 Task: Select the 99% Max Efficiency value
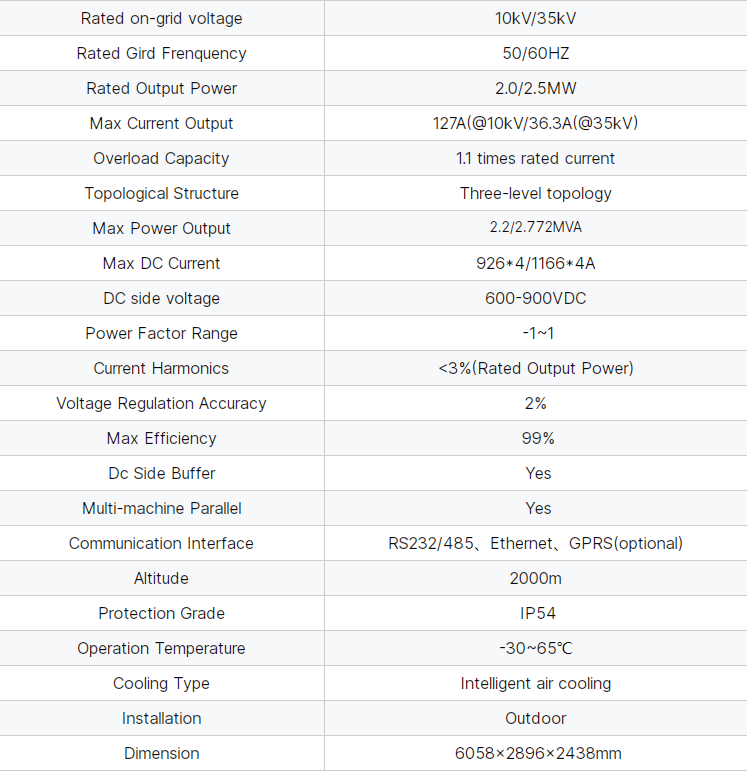538,438
